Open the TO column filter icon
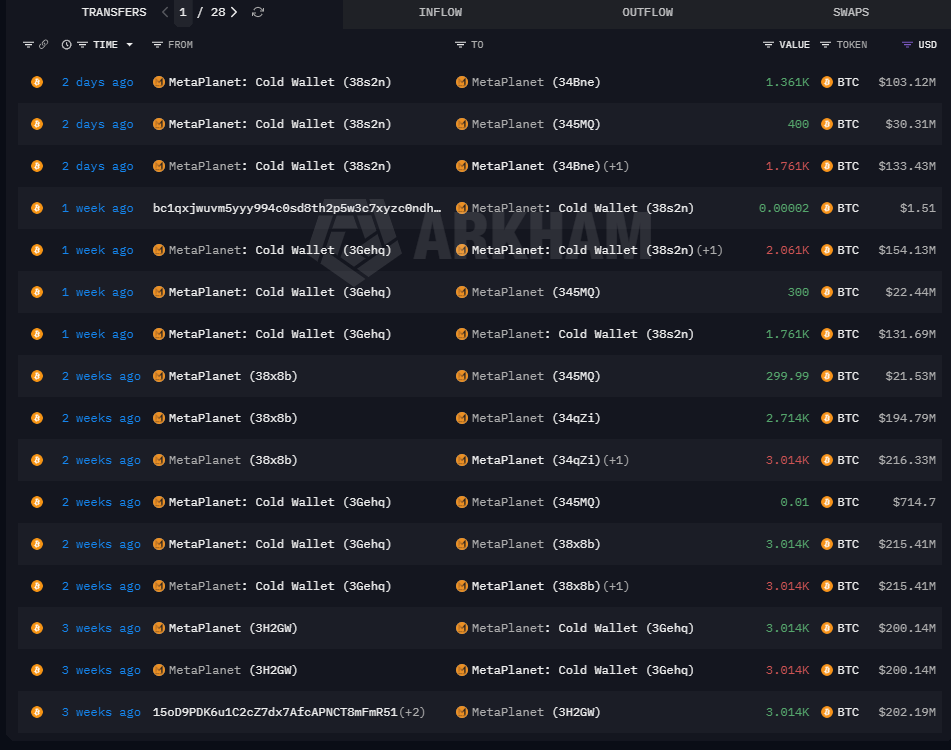951x750 pixels. (x=460, y=45)
